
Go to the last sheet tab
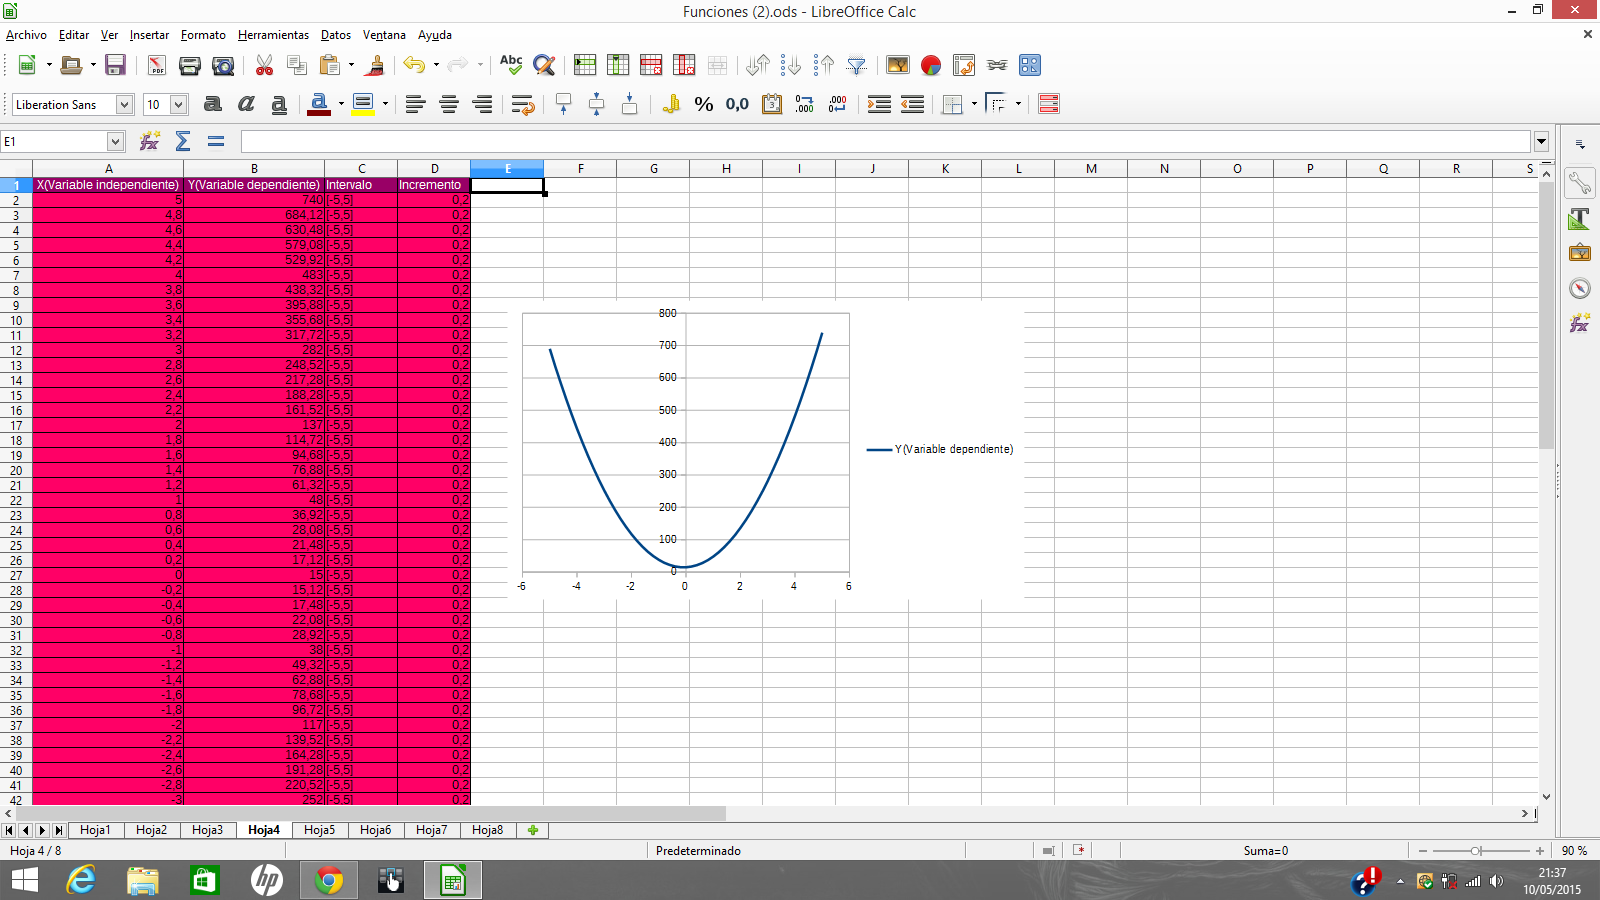pos(59,830)
